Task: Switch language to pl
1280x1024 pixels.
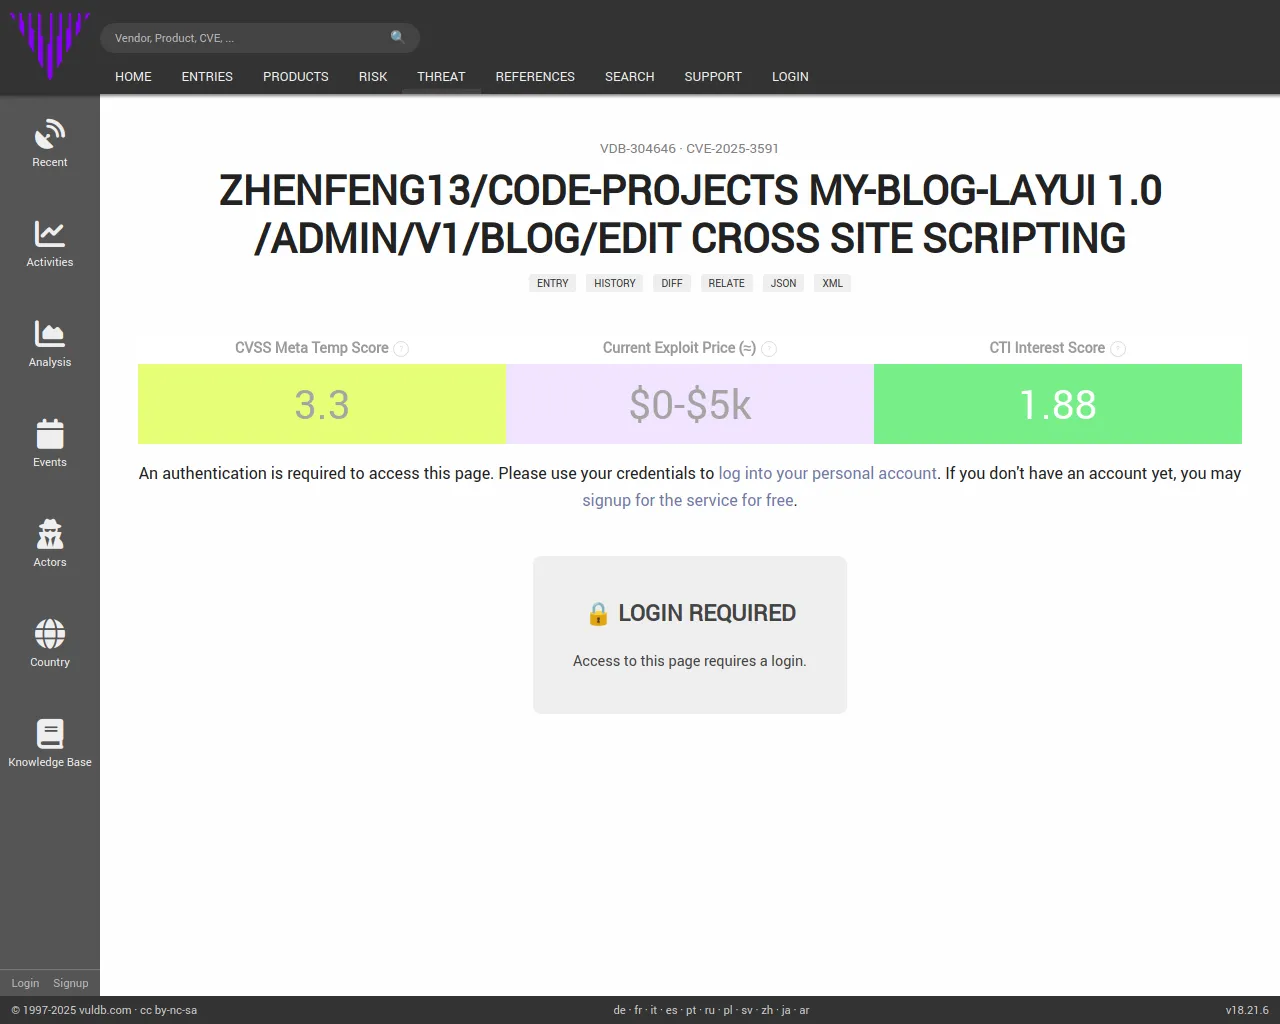Action: tap(728, 1010)
